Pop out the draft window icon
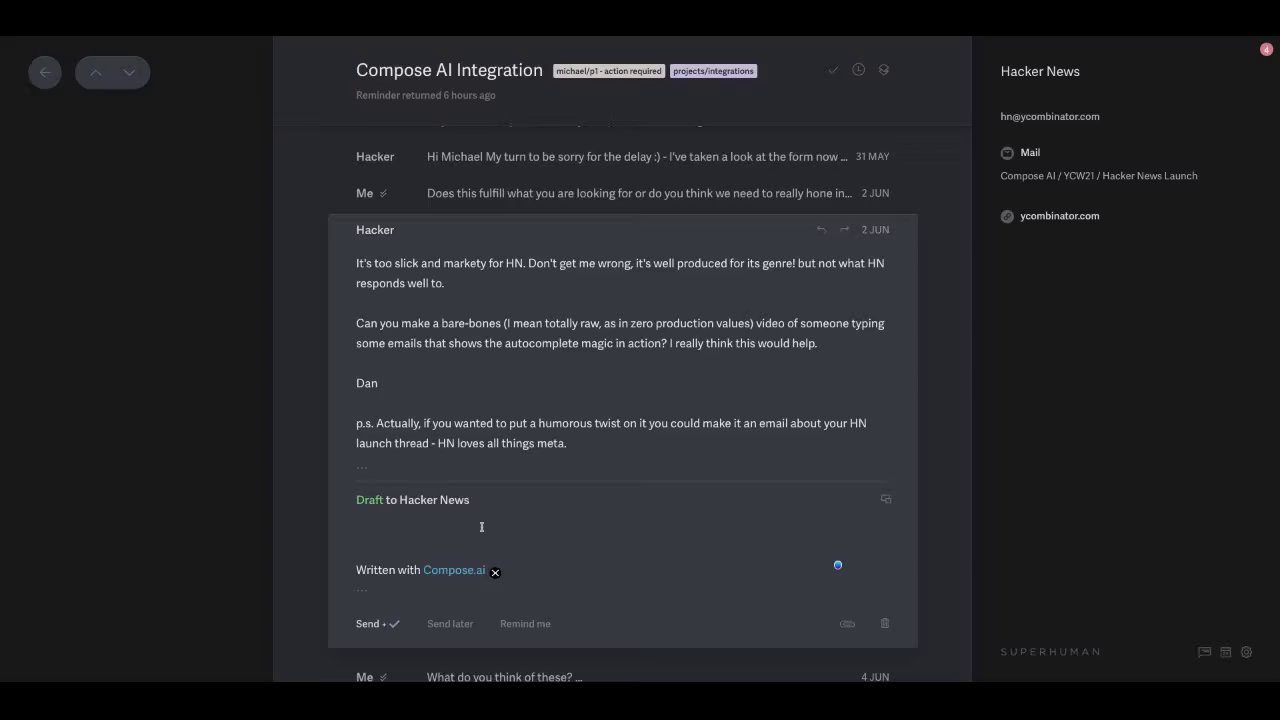This screenshot has width=1280, height=720. click(886, 499)
